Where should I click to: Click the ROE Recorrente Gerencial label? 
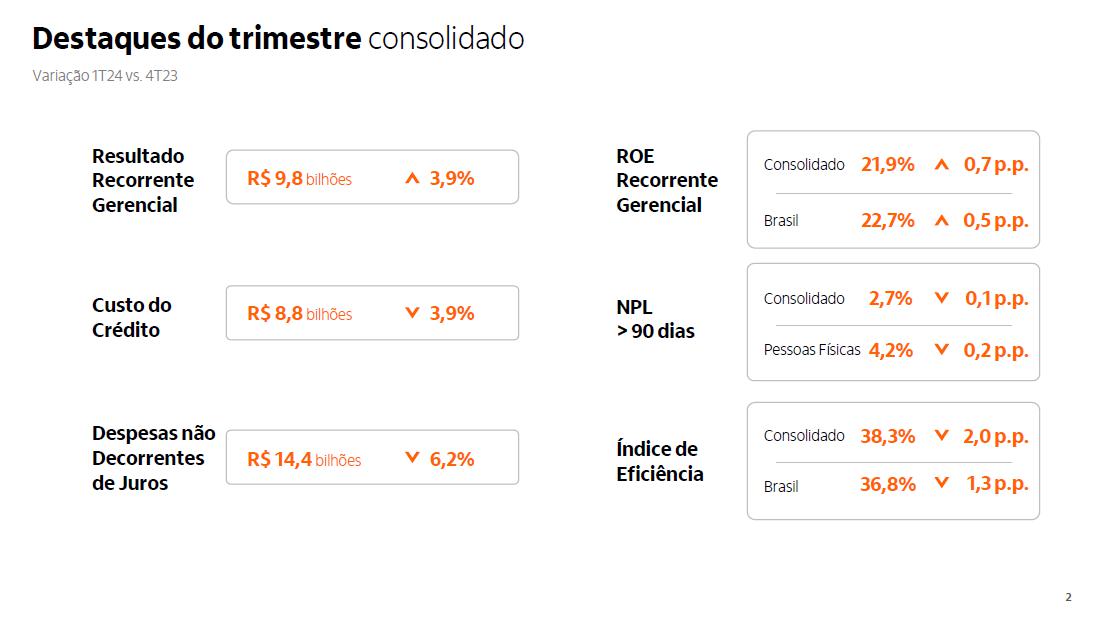[667, 181]
